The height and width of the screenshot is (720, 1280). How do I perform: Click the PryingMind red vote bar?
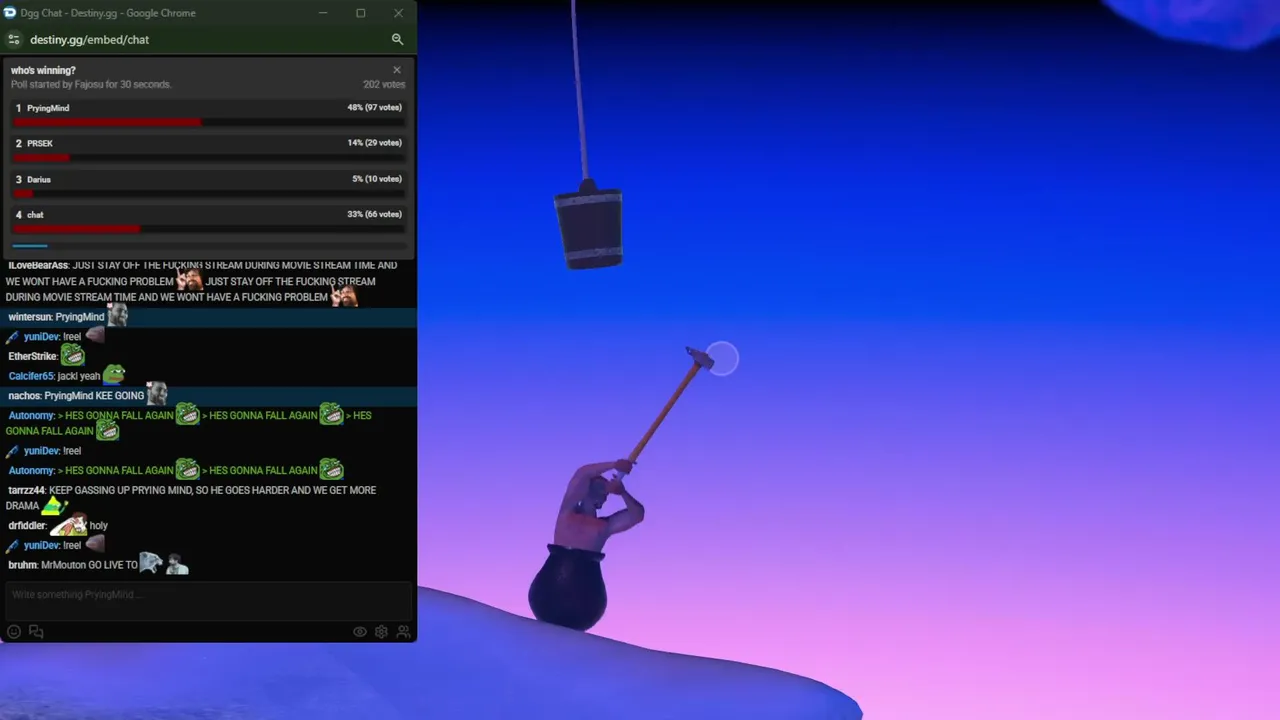pos(107,123)
